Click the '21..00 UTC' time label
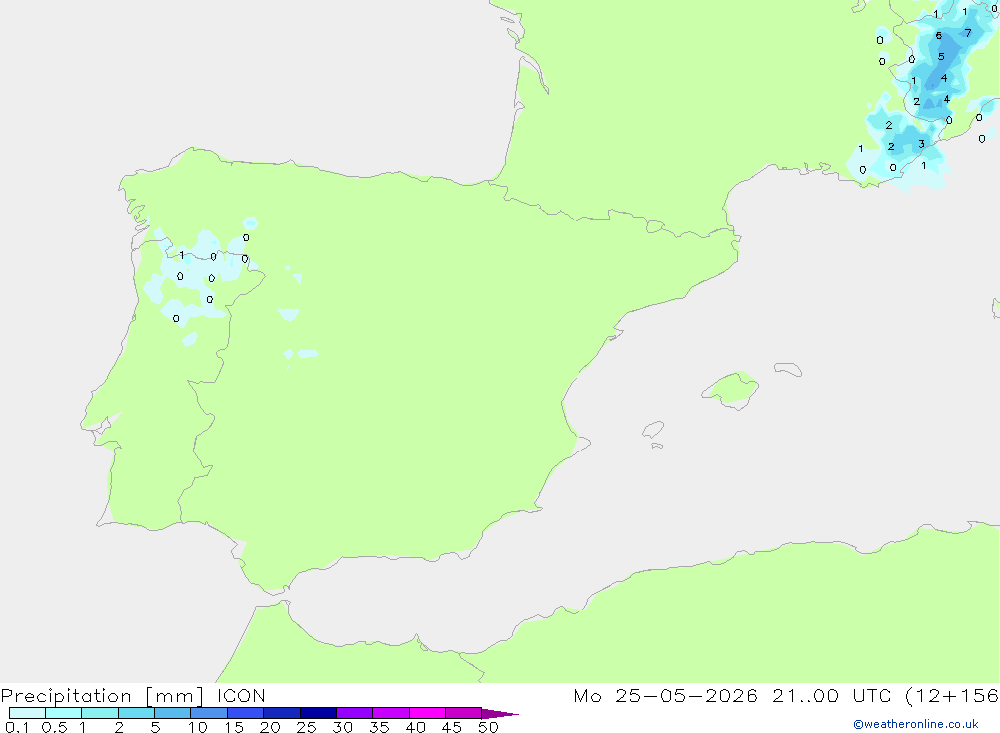The image size is (1000, 733). point(831,696)
